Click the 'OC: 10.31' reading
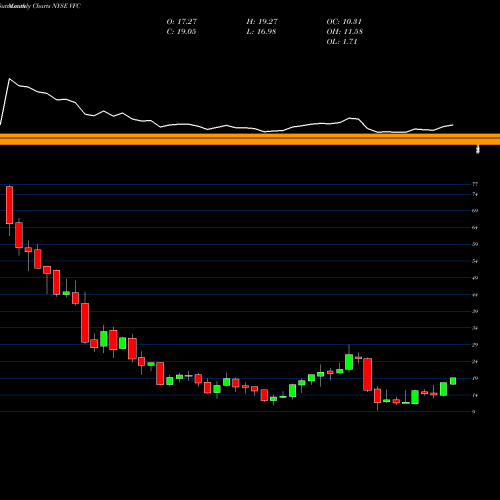This screenshot has width=500, height=500. tap(344, 22)
